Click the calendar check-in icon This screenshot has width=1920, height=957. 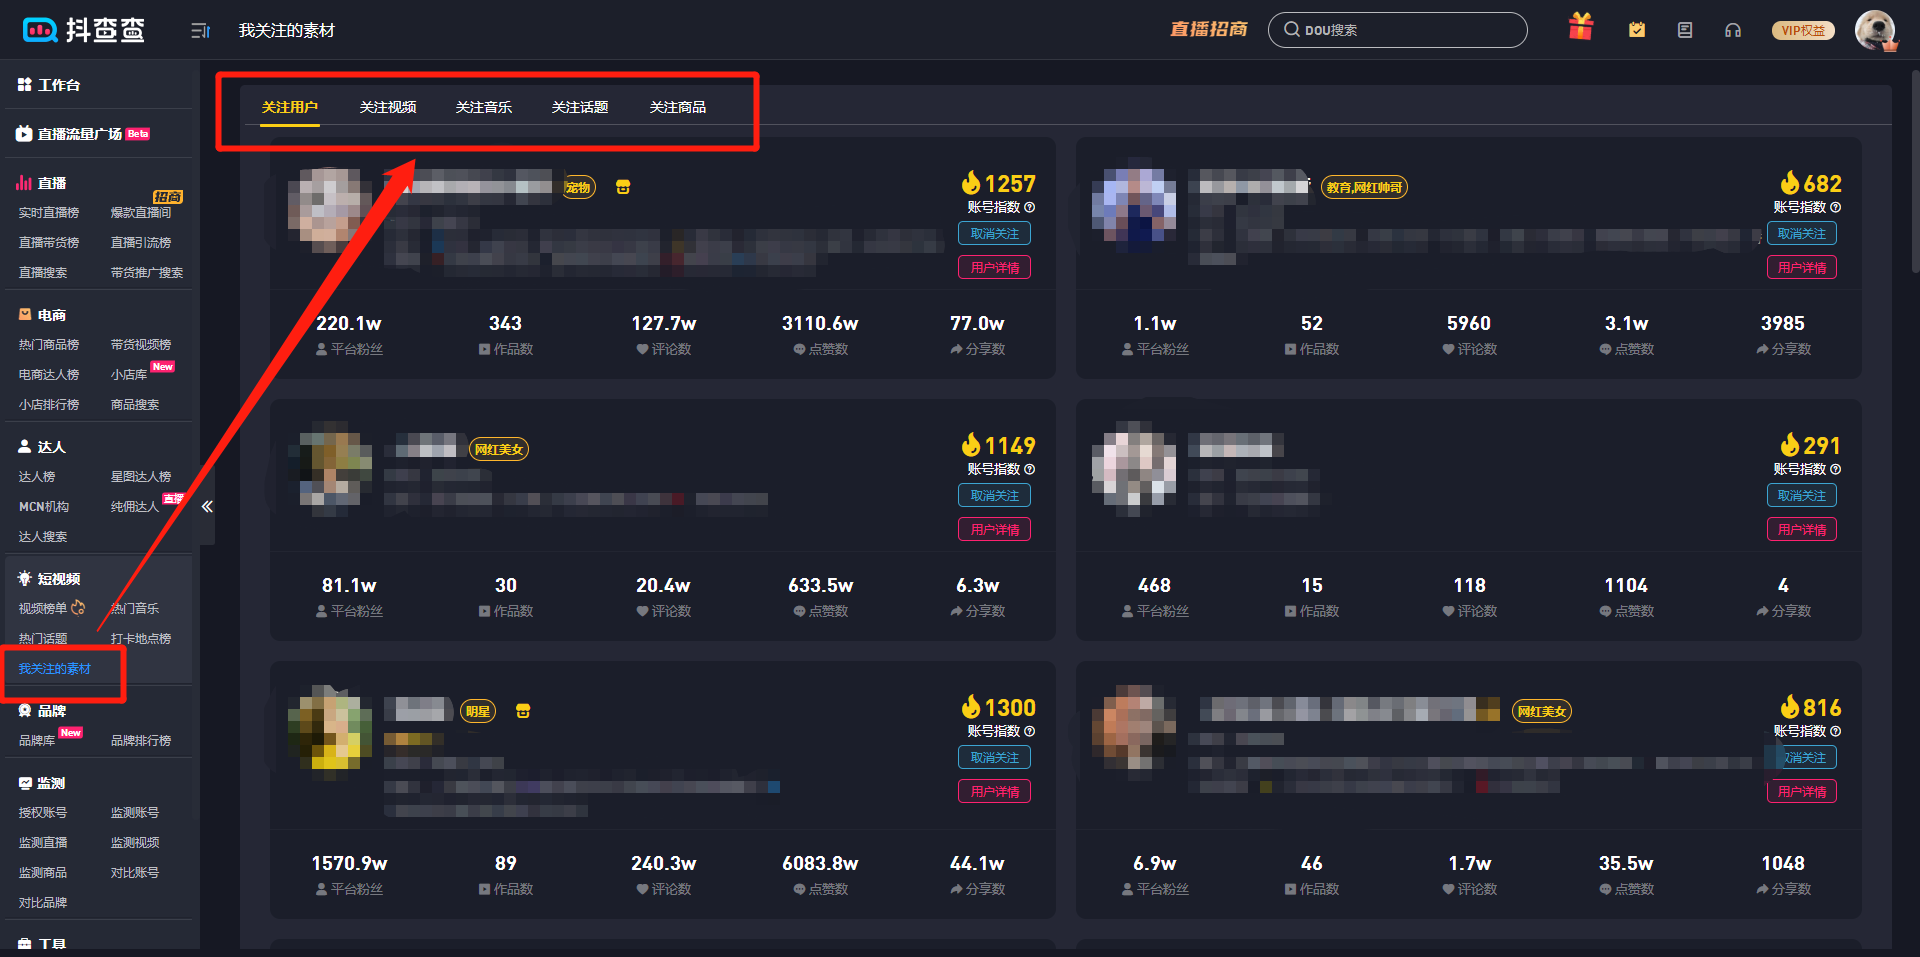point(1637,30)
